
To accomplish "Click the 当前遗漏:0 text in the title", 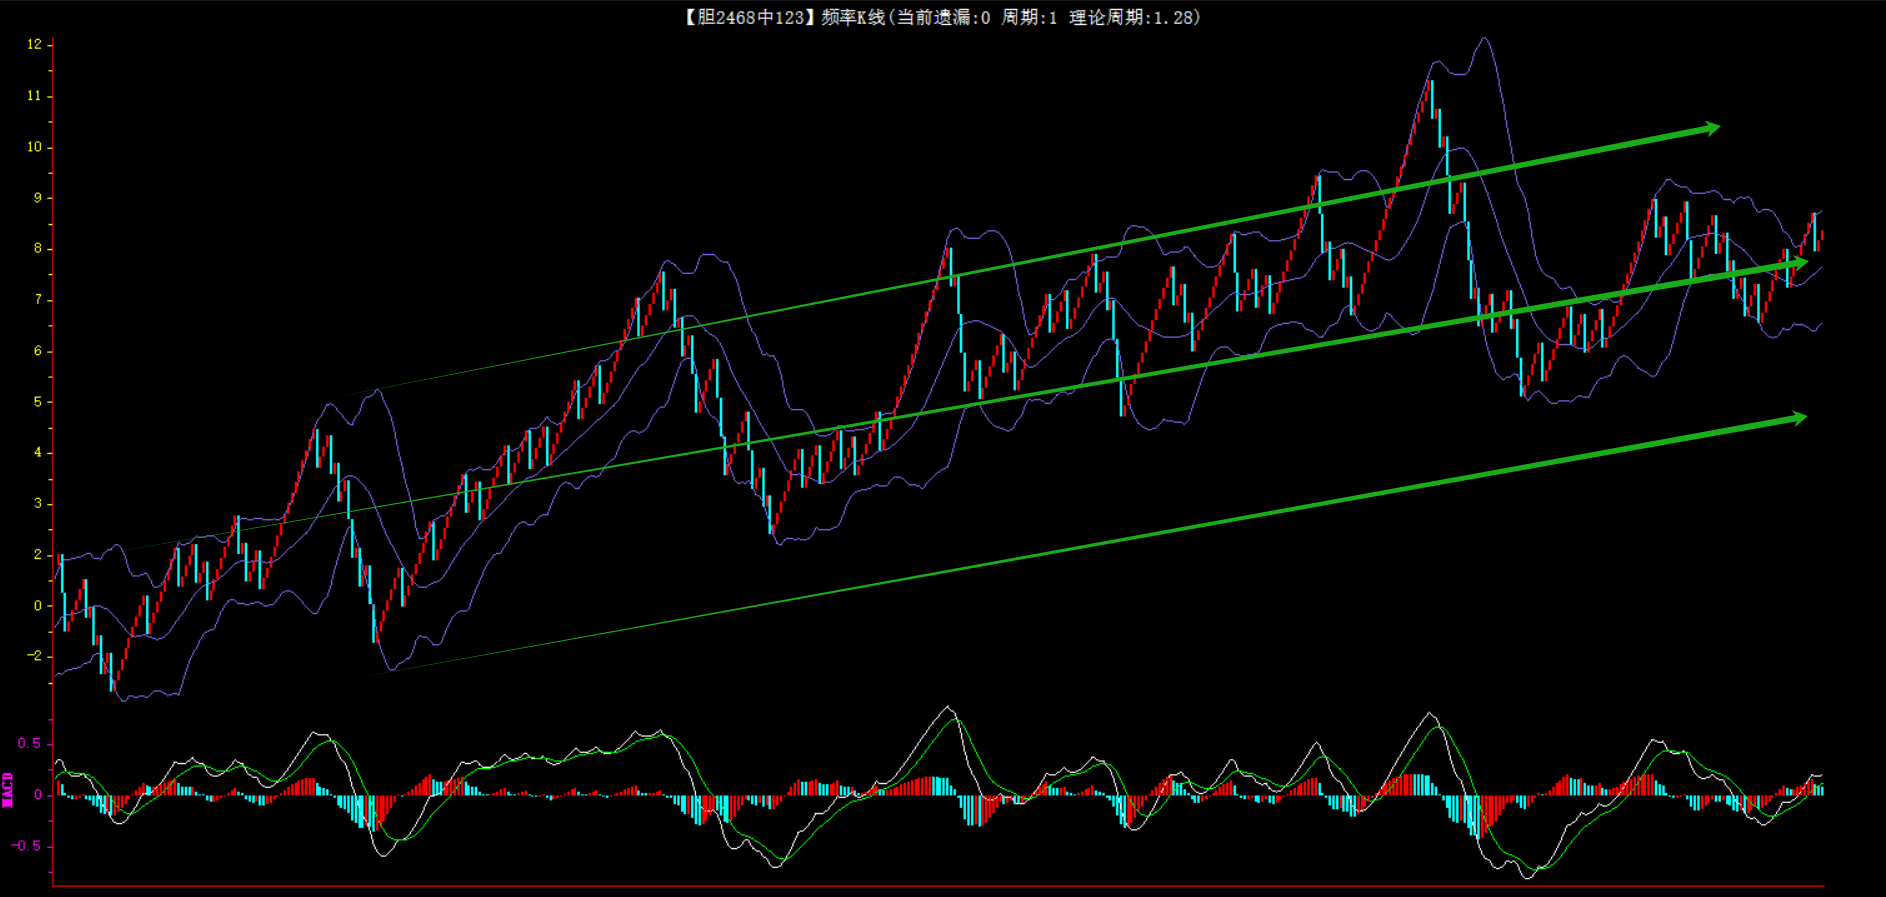I will click(943, 17).
